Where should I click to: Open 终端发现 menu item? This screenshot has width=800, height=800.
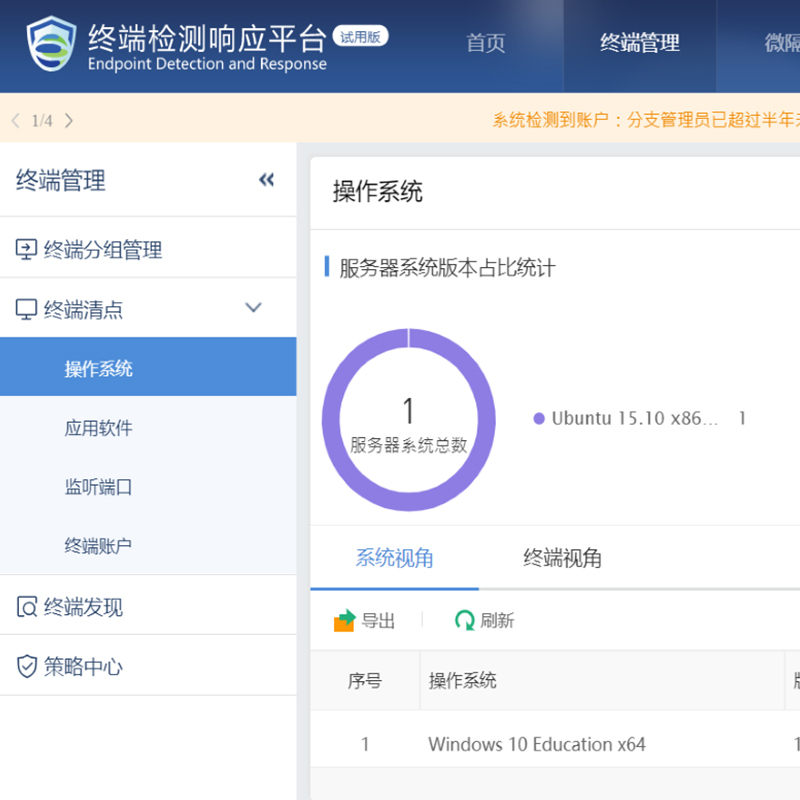(x=148, y=605)
